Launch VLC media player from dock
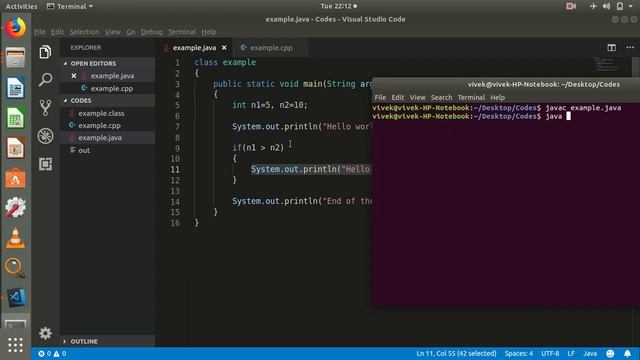This screenshot has width=640, height=360. [x=15, y=238]
